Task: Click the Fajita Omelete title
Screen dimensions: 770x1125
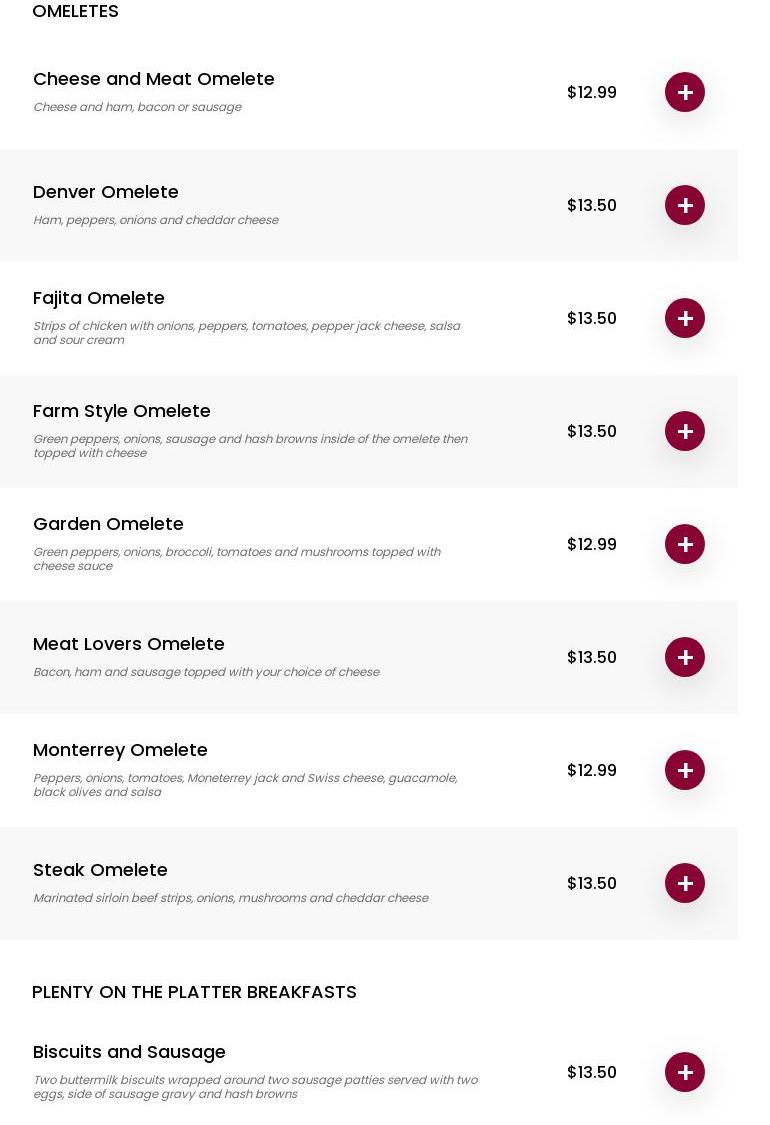Action: pyautogui.click(x=98, y=298)
